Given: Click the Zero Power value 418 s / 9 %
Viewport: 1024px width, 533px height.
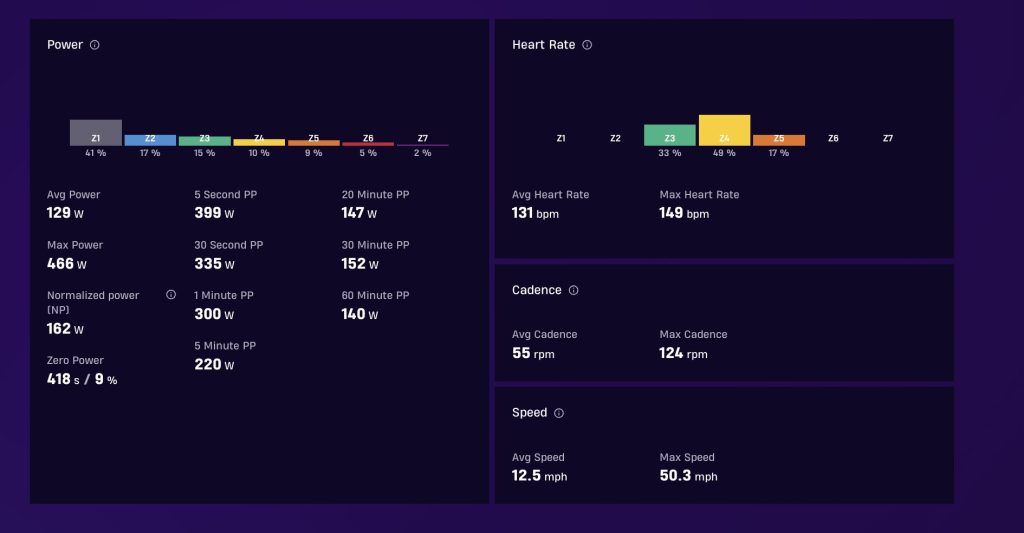Looking at the screenshot, I should [82, 380].
